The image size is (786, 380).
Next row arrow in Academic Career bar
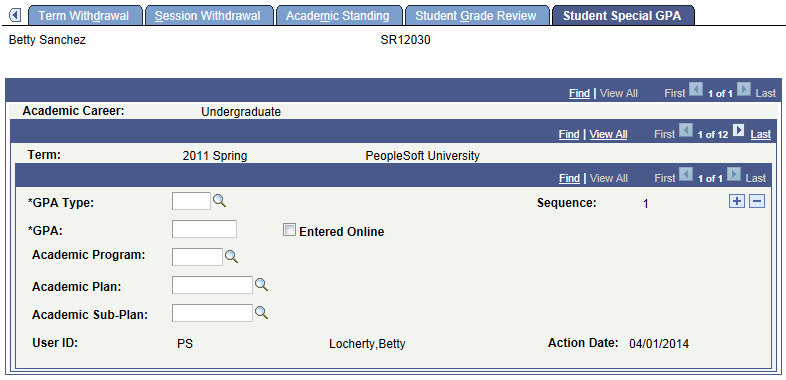click(x=745, y=90)
